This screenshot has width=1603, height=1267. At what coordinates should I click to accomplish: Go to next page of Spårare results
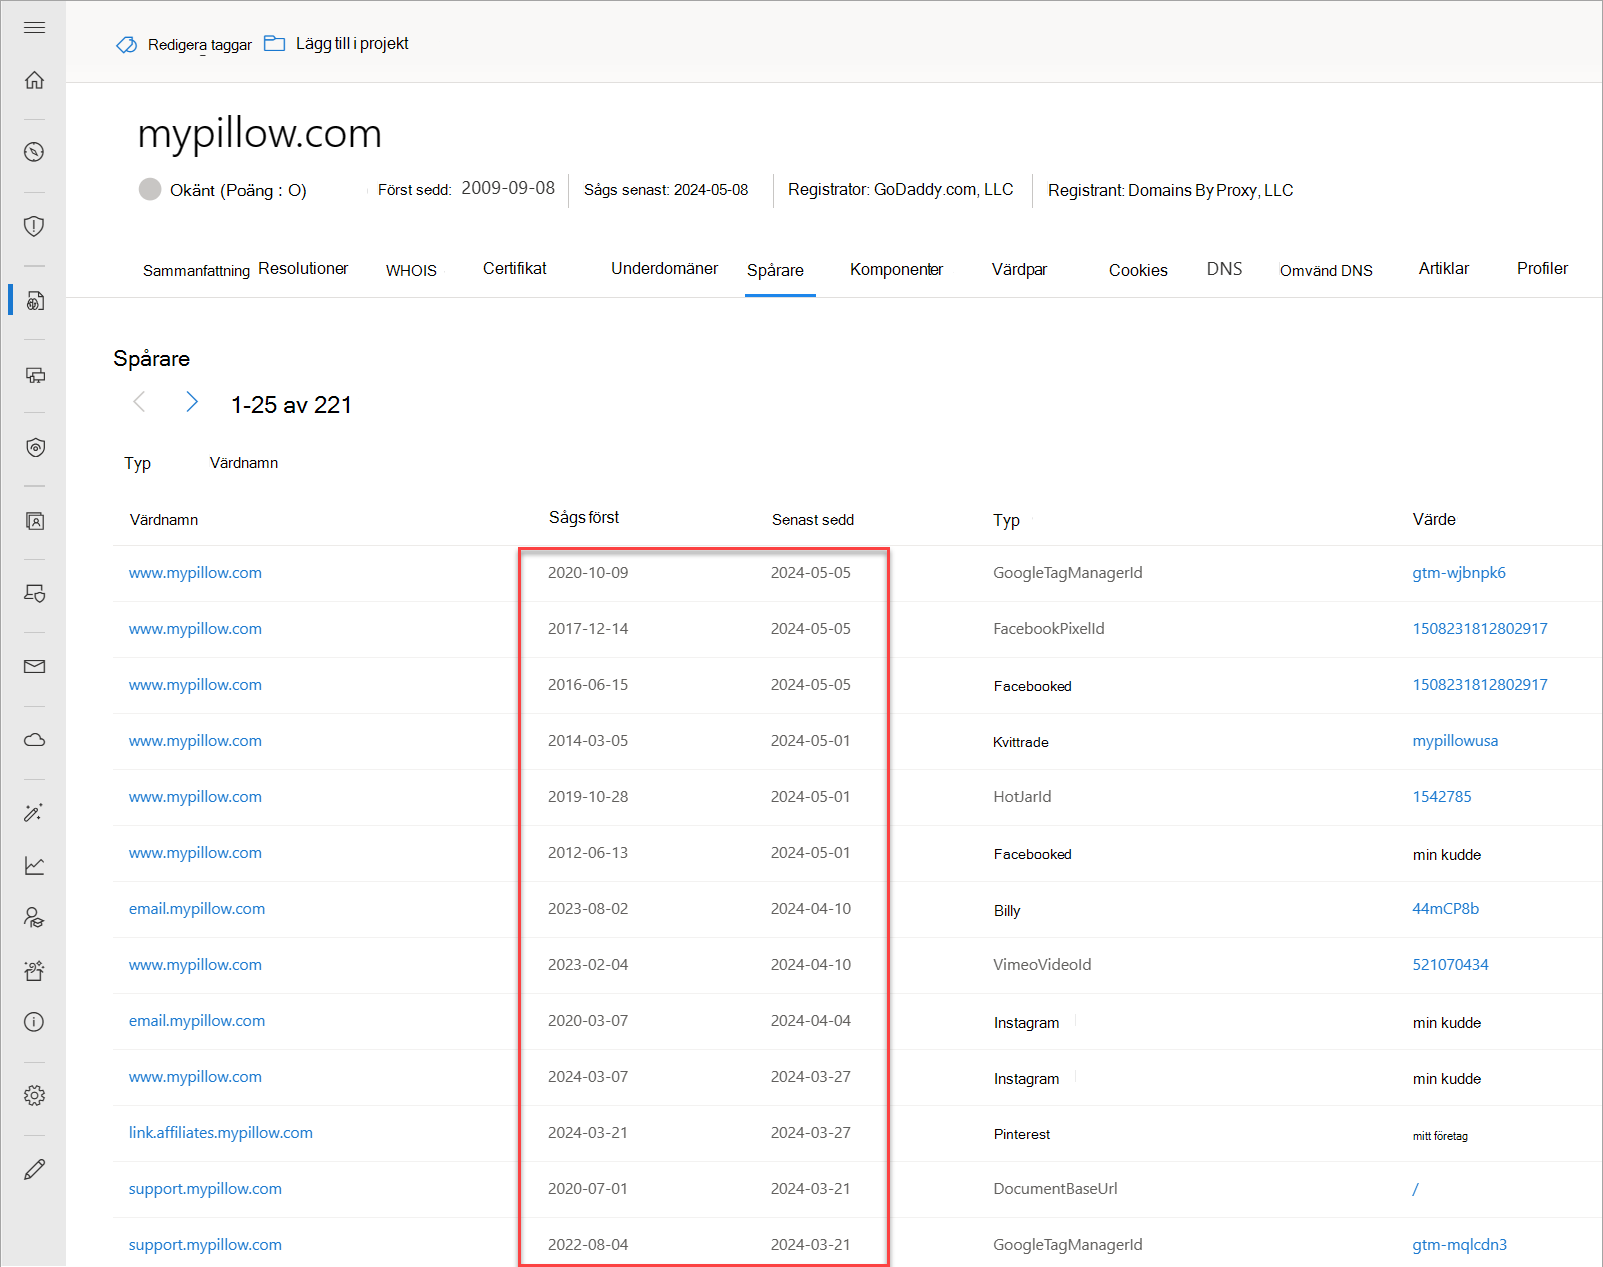click(x=192, y=402)
